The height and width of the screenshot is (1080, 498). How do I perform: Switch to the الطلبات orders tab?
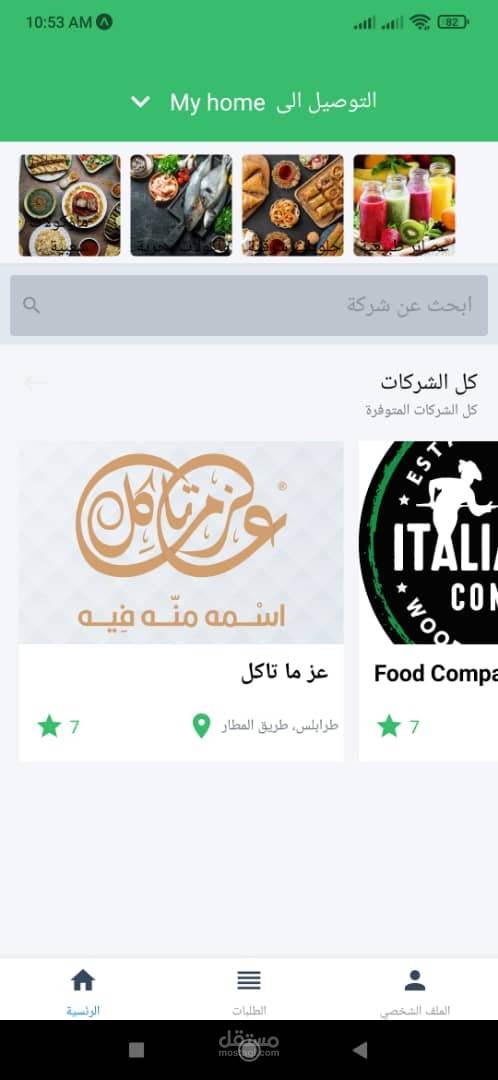pos(249,992)
